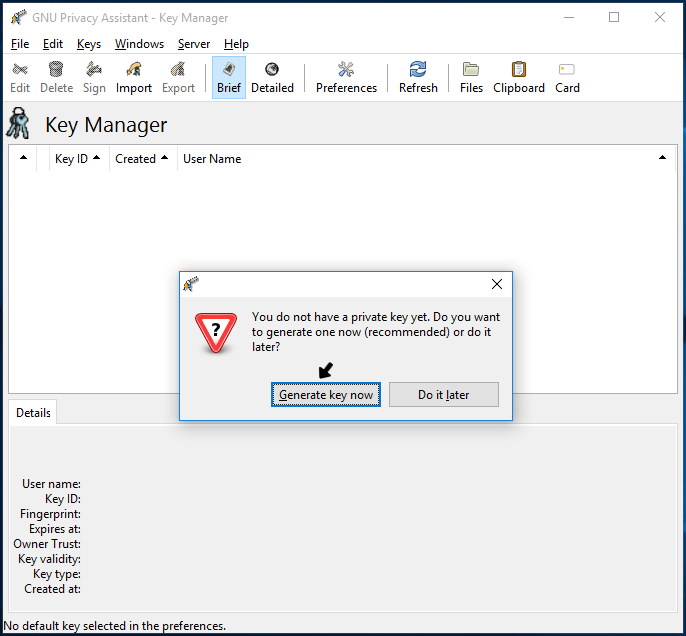This screenshot has height=636, width=686.
Task: Click the 'Expires at:' label in Details
Action: pos(55,529)
